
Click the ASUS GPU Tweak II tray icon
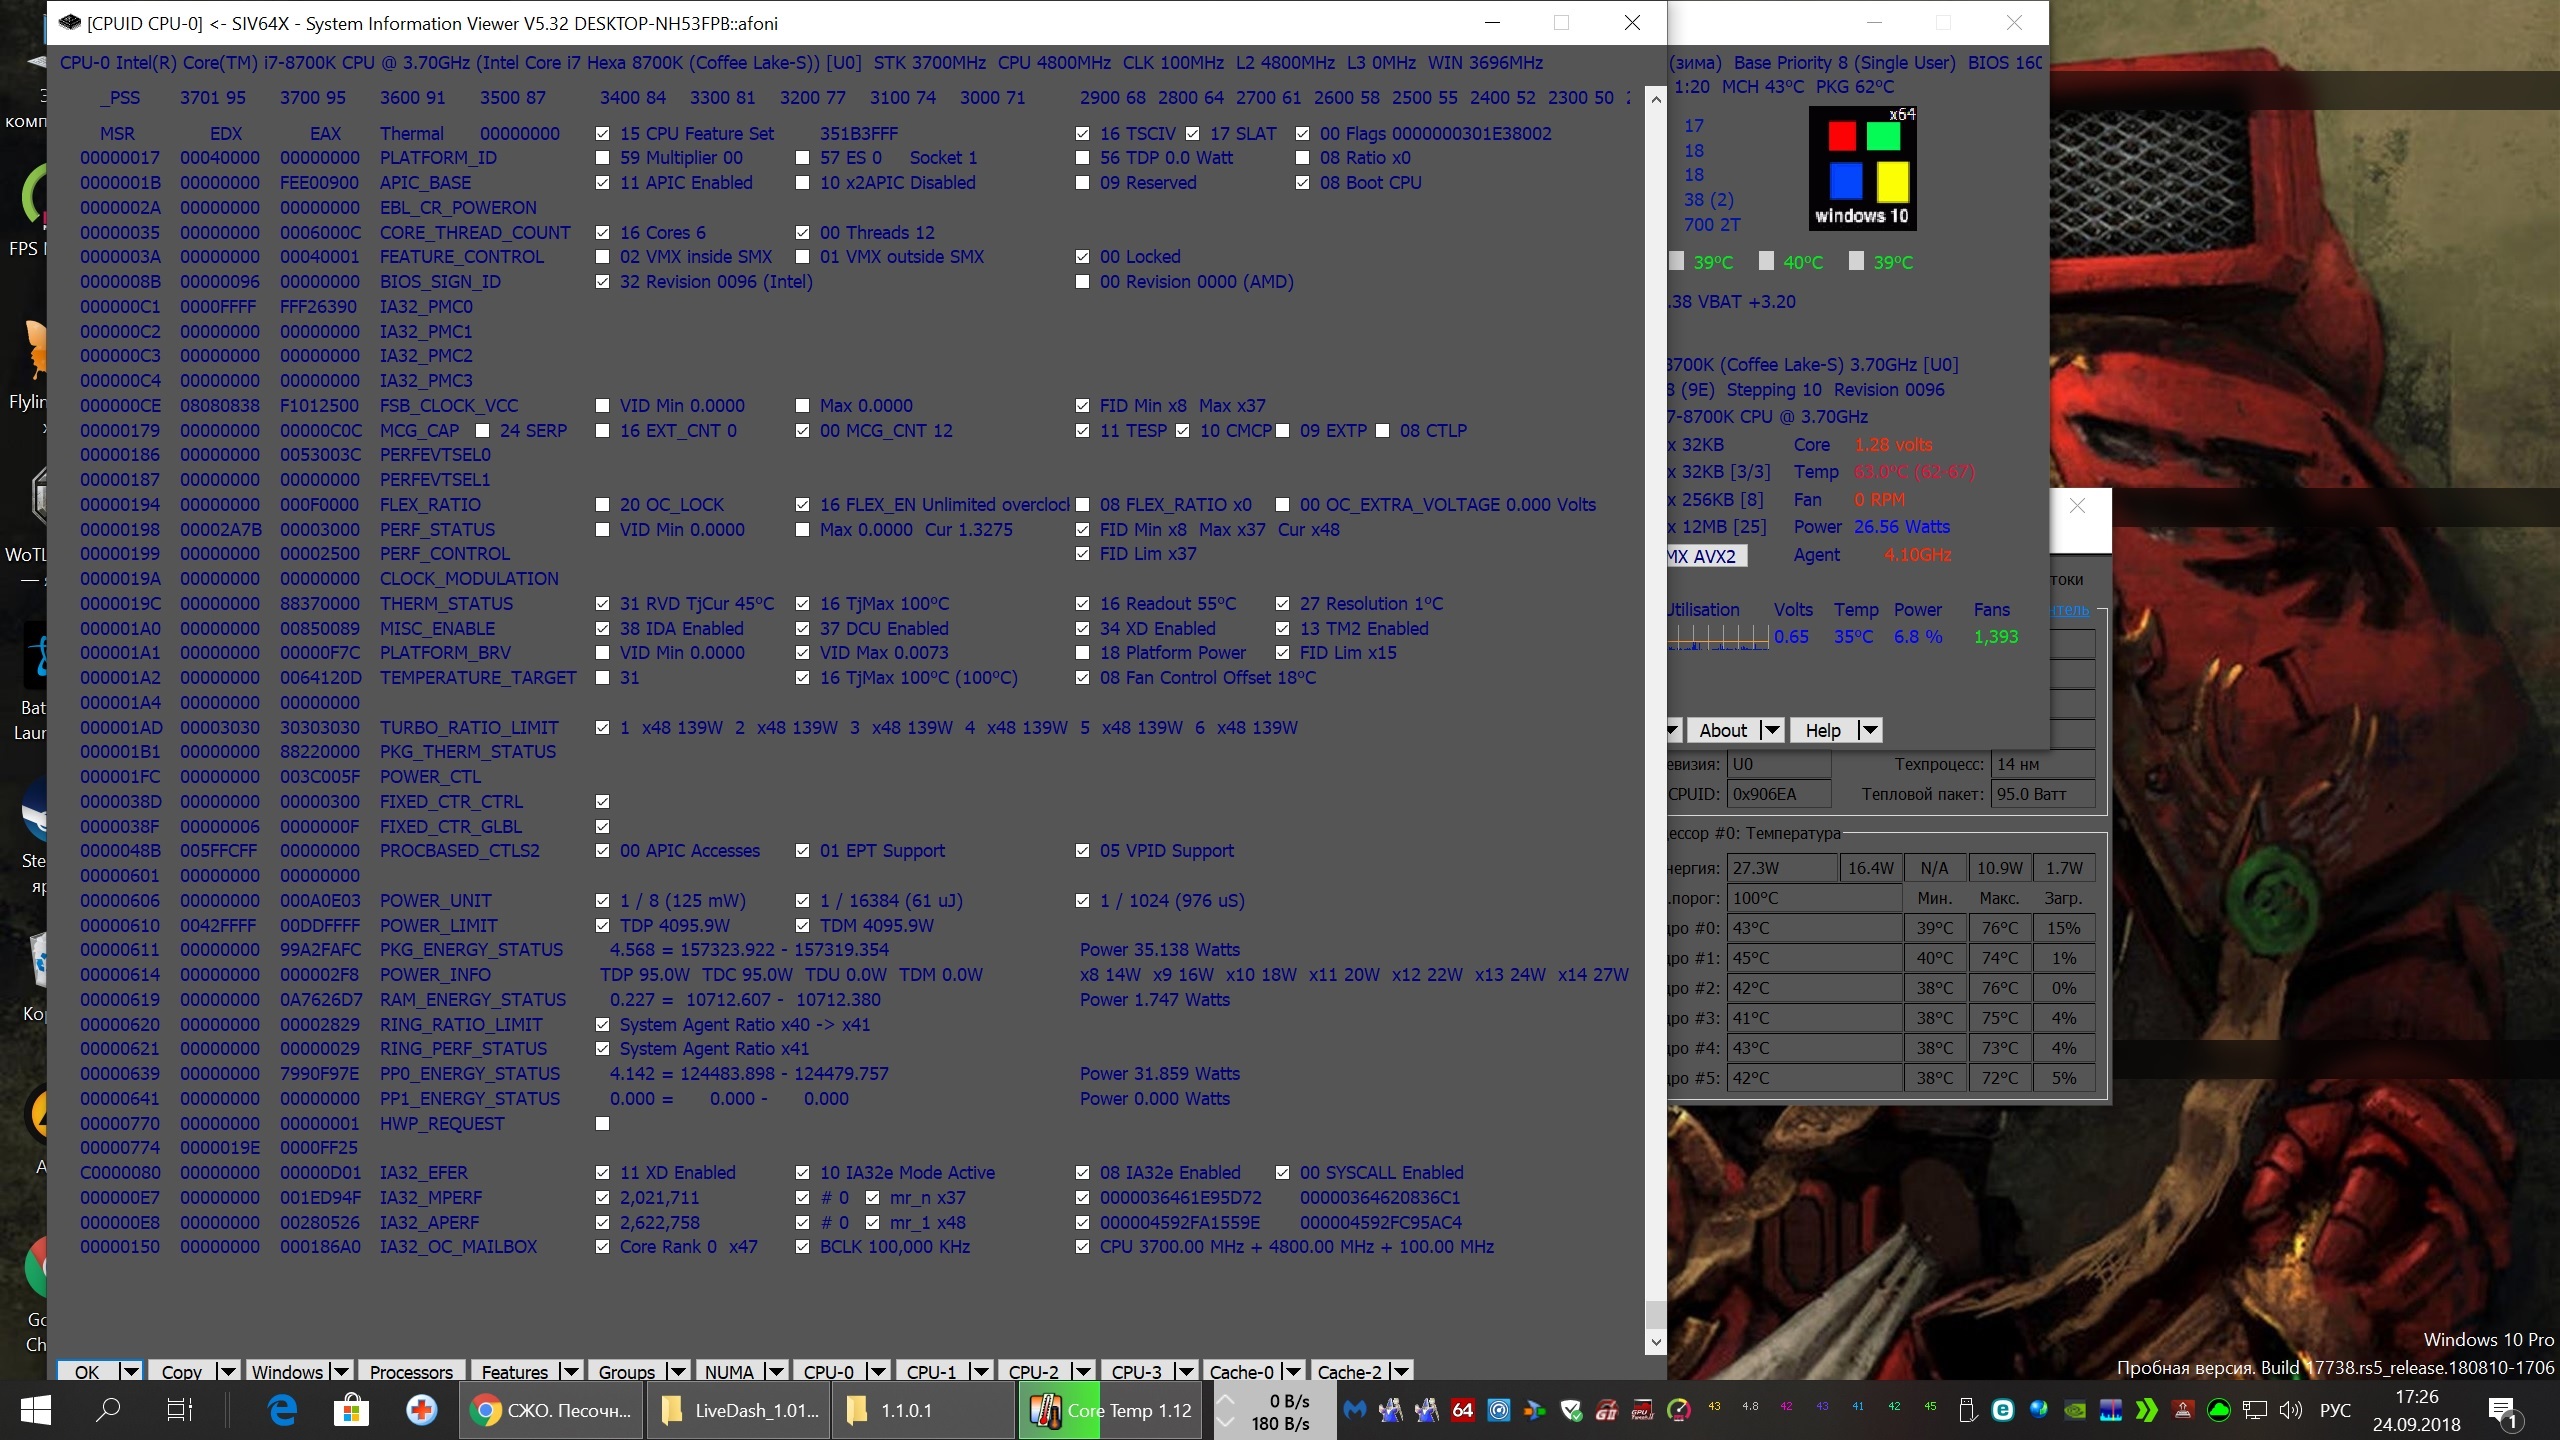[1642, 1410]
